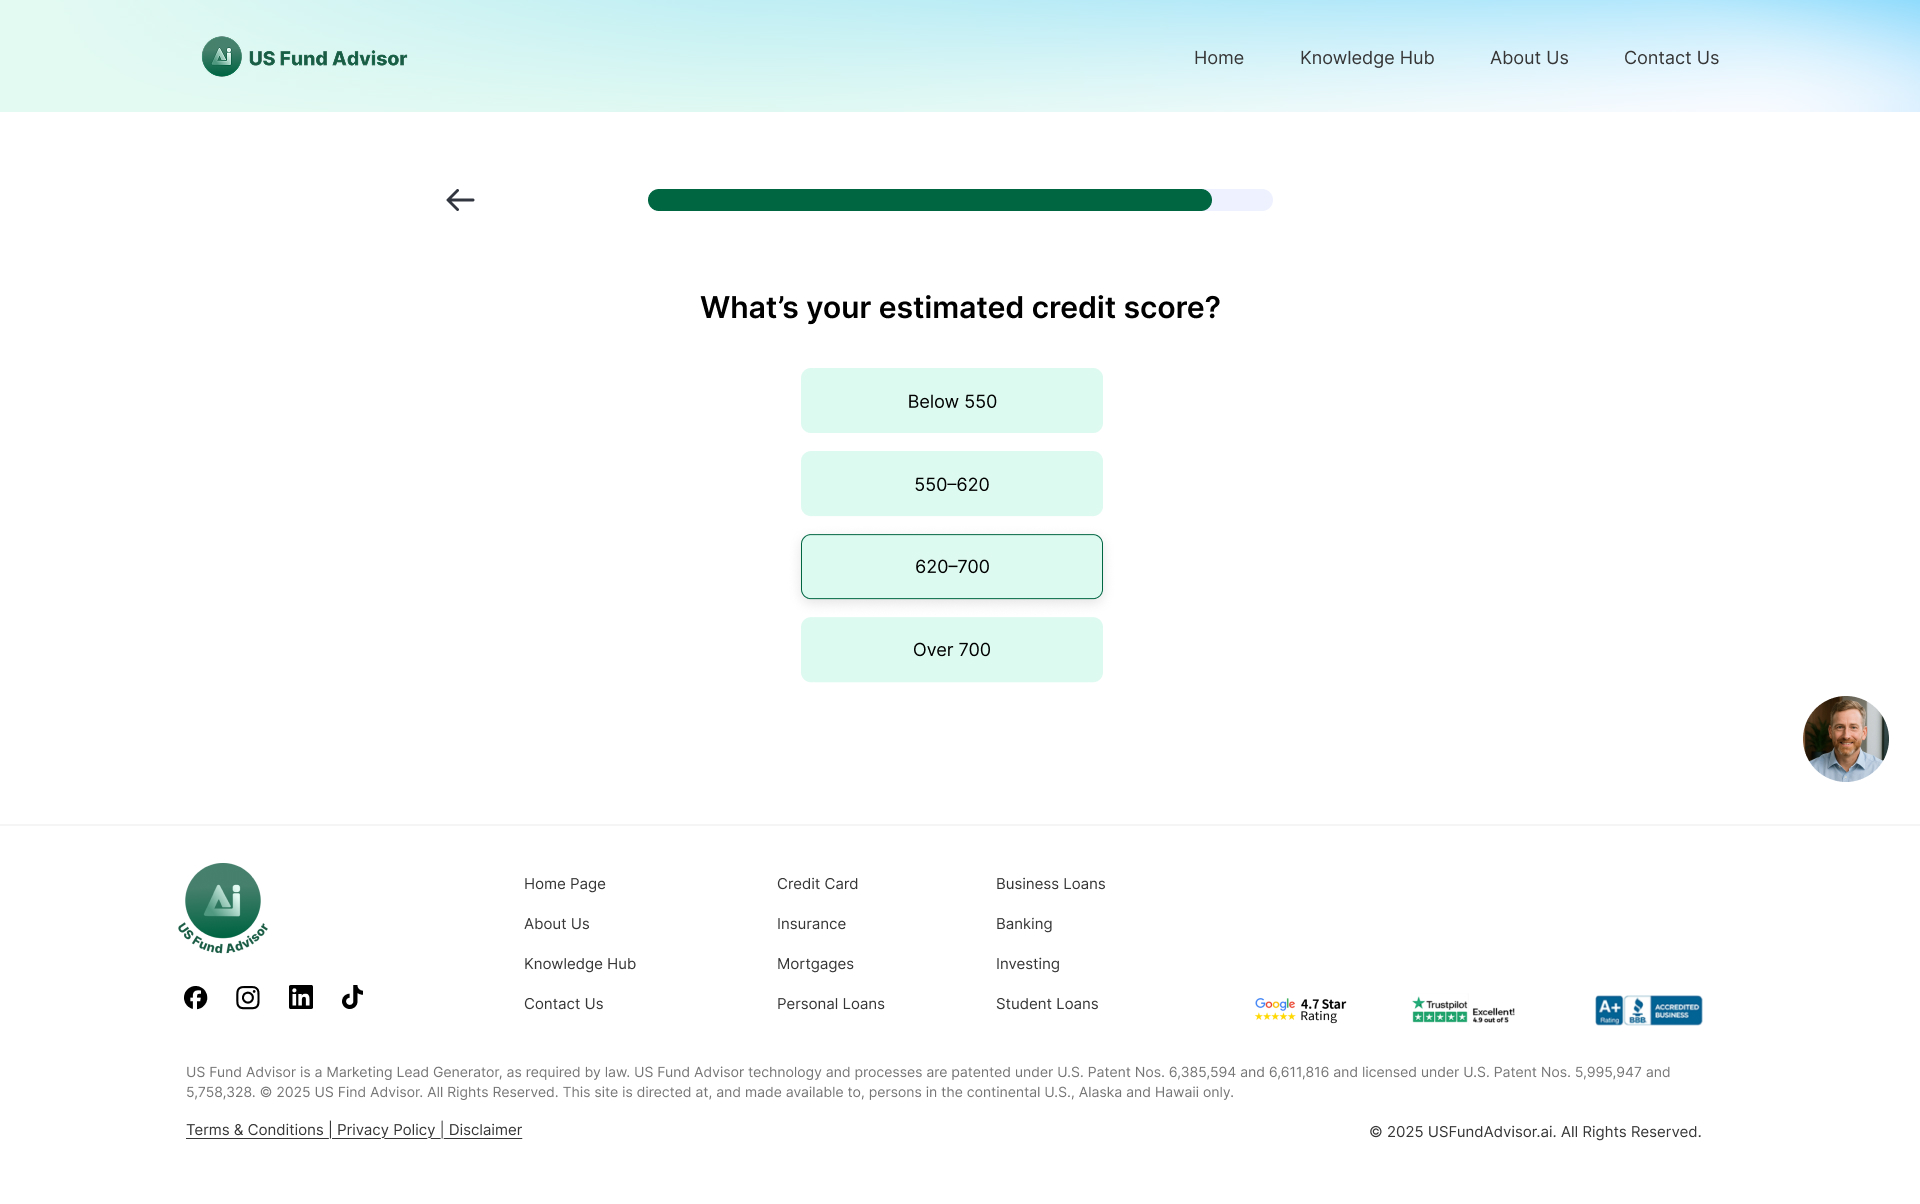This screenshot has height=1204, width=1920.
Task: Select the Below 550 credit score option
Action: (x=952, y=401)
